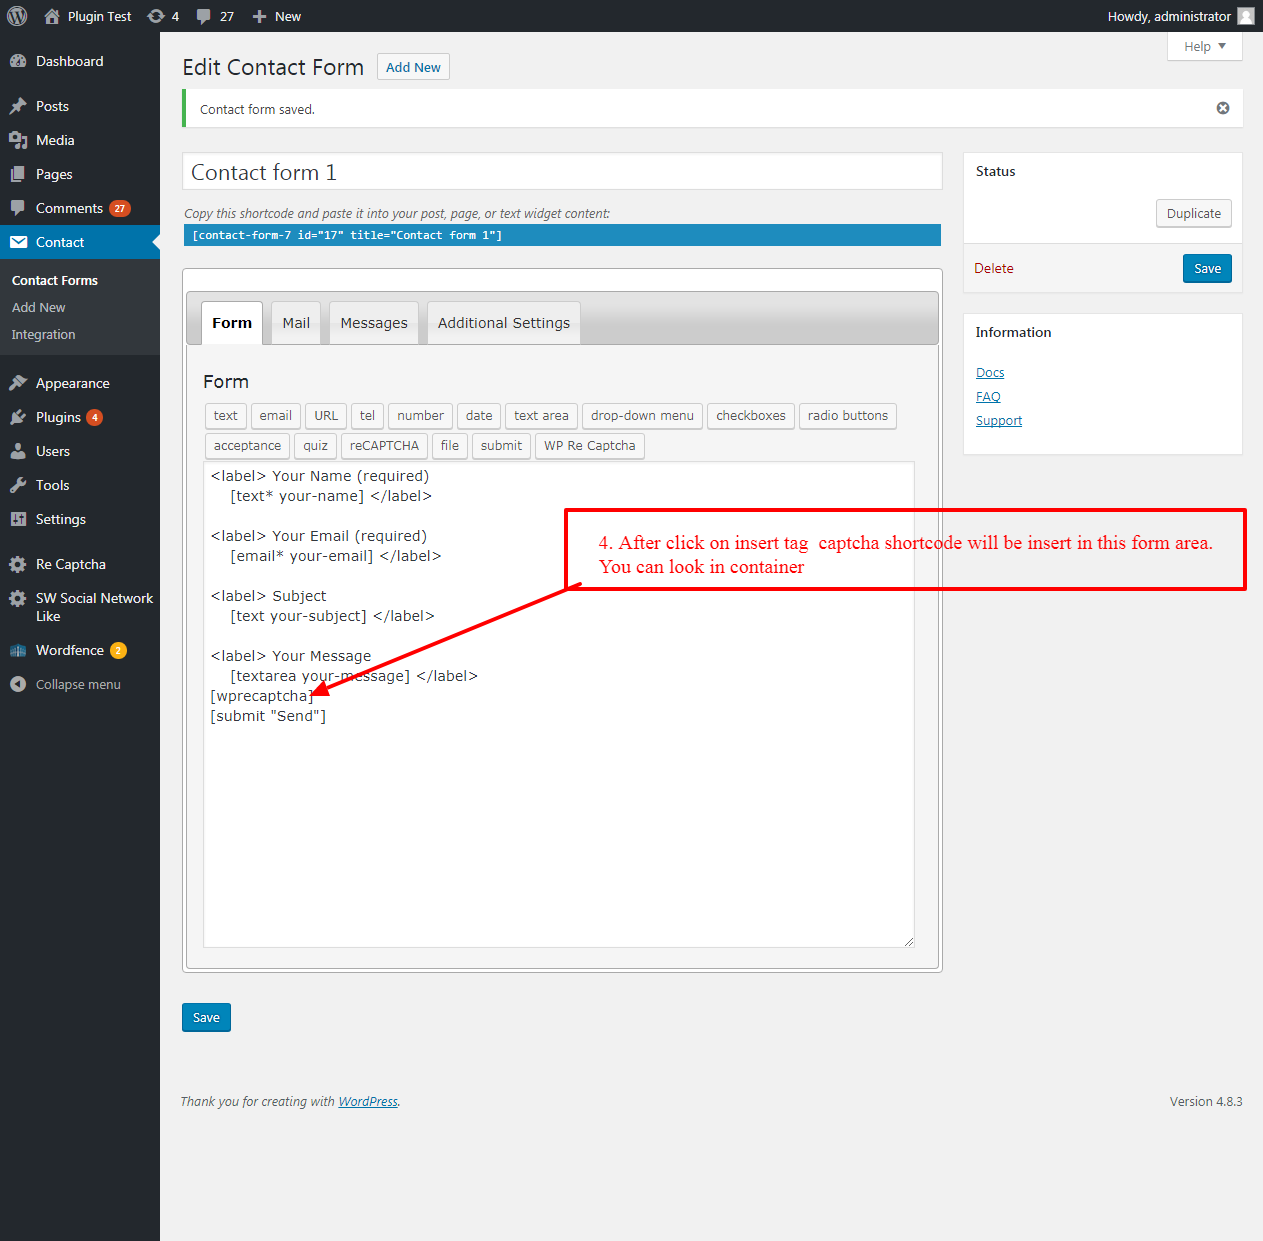The image size is (1263, 1241).
Task: Insert a URL tag
Action: coord(326,416)
